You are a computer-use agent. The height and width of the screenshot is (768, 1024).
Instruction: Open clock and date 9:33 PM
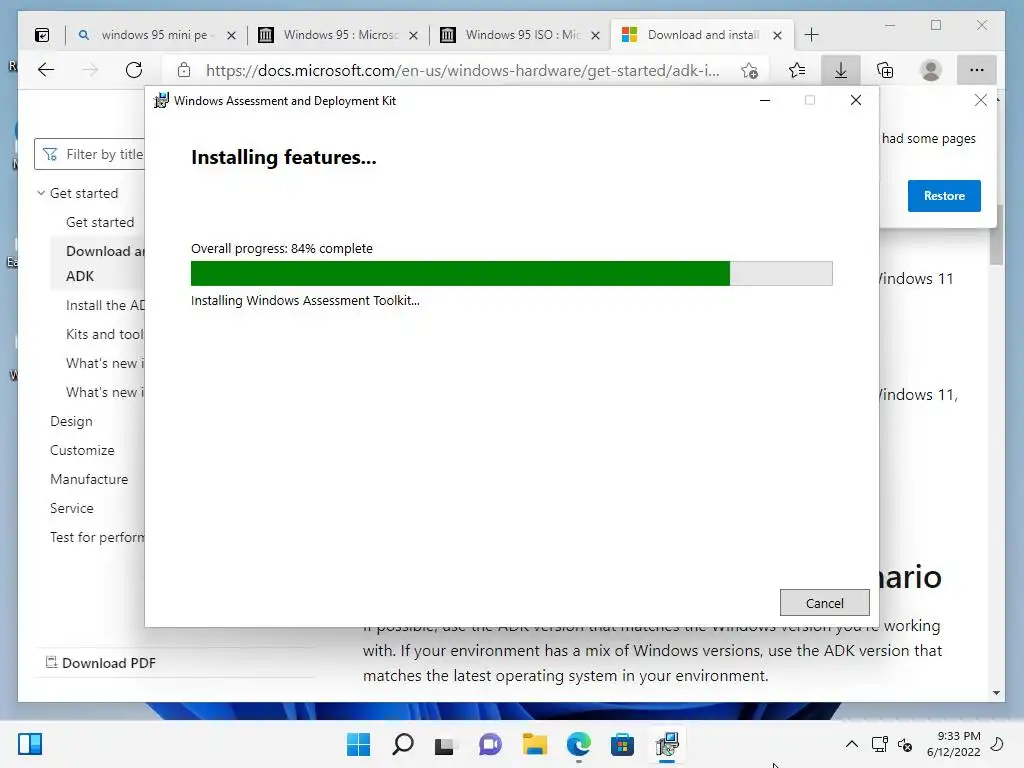tap(953, 744)
